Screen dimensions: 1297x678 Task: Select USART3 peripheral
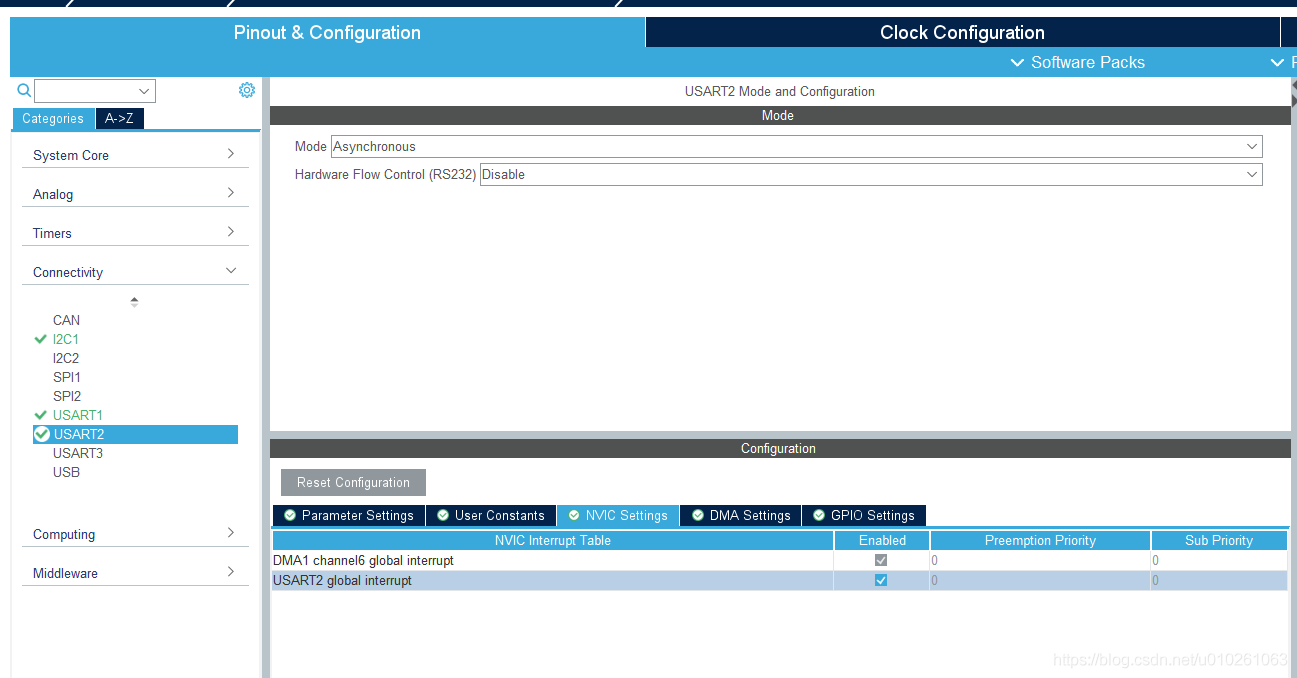click(78, 453)
